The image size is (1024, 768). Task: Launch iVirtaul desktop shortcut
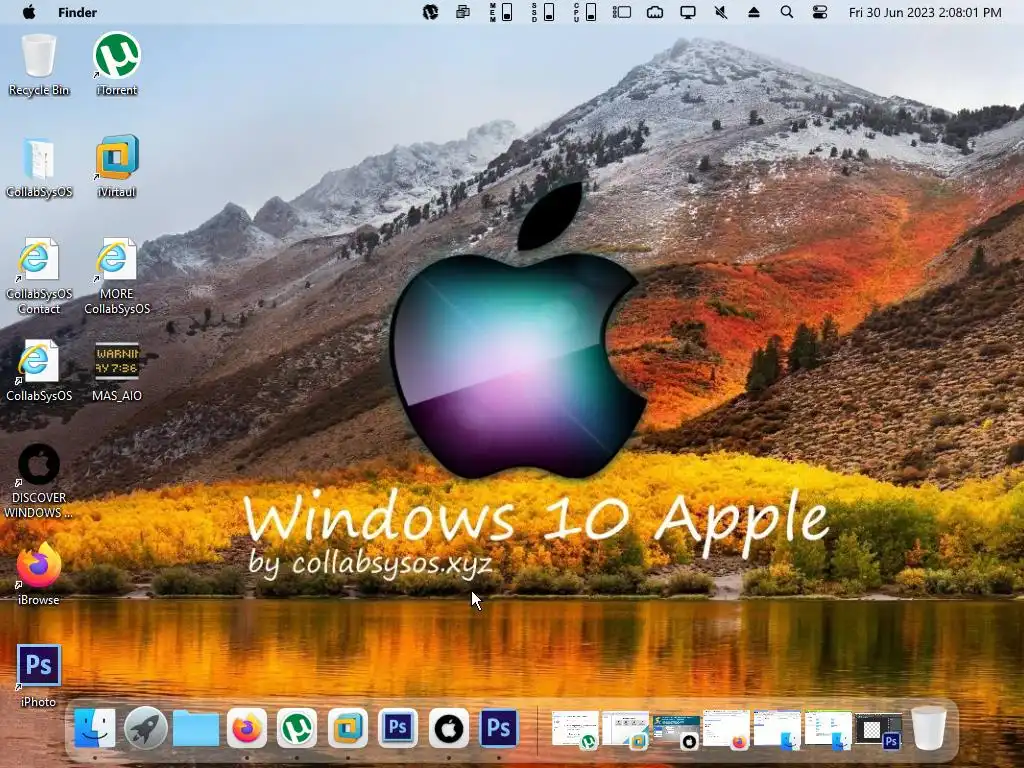tap(117, 167)
